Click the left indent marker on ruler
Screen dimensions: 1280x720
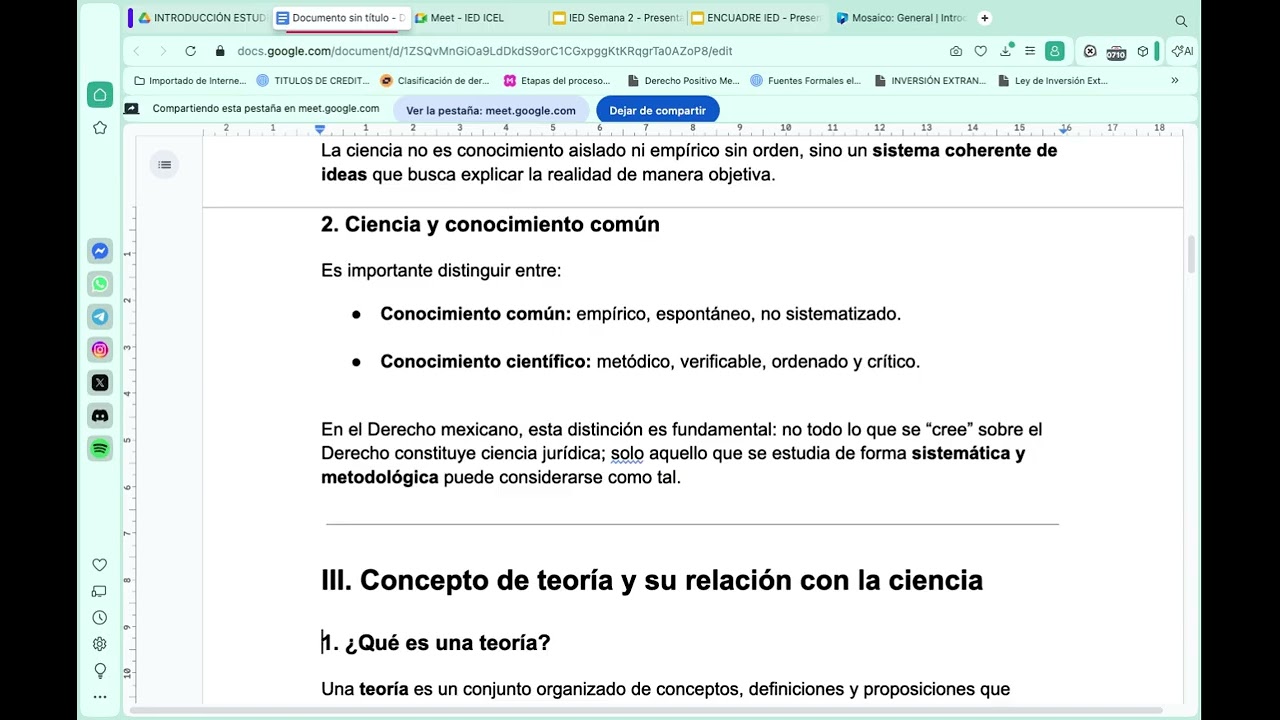point(320,129)
